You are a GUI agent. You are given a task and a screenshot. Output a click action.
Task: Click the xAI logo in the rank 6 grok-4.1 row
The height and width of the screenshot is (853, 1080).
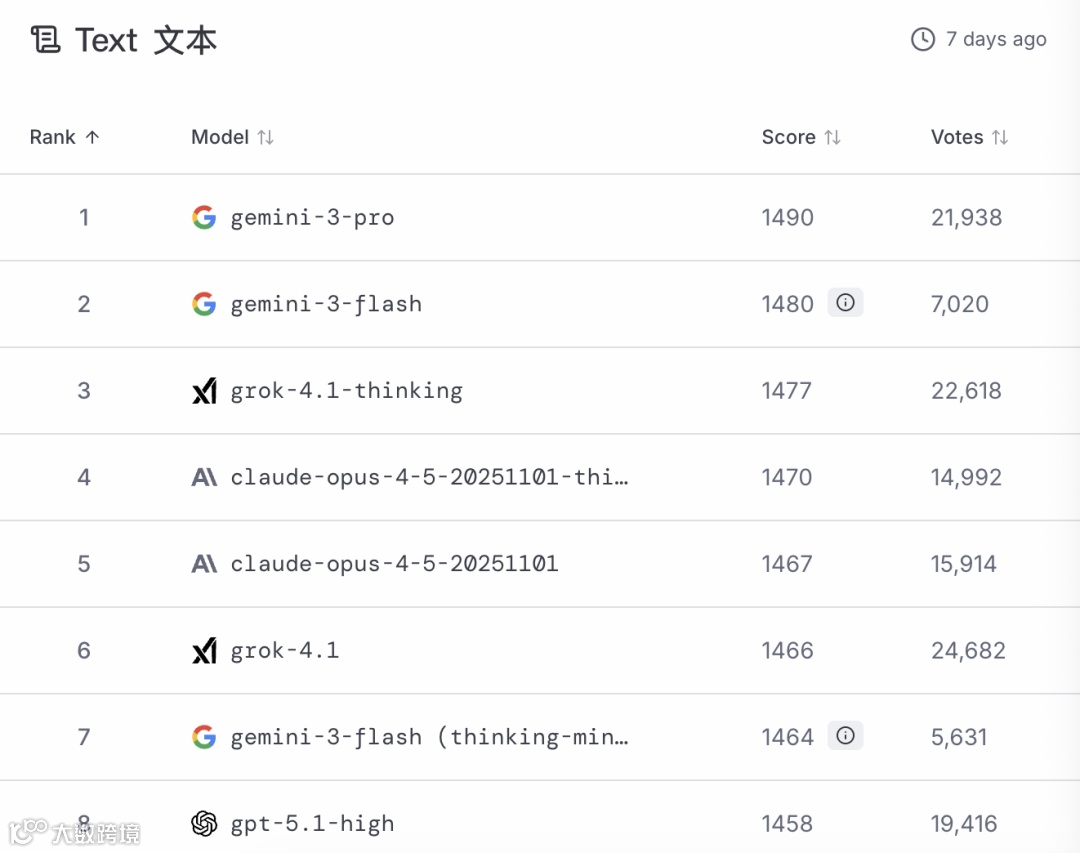[x=204, y=650]
